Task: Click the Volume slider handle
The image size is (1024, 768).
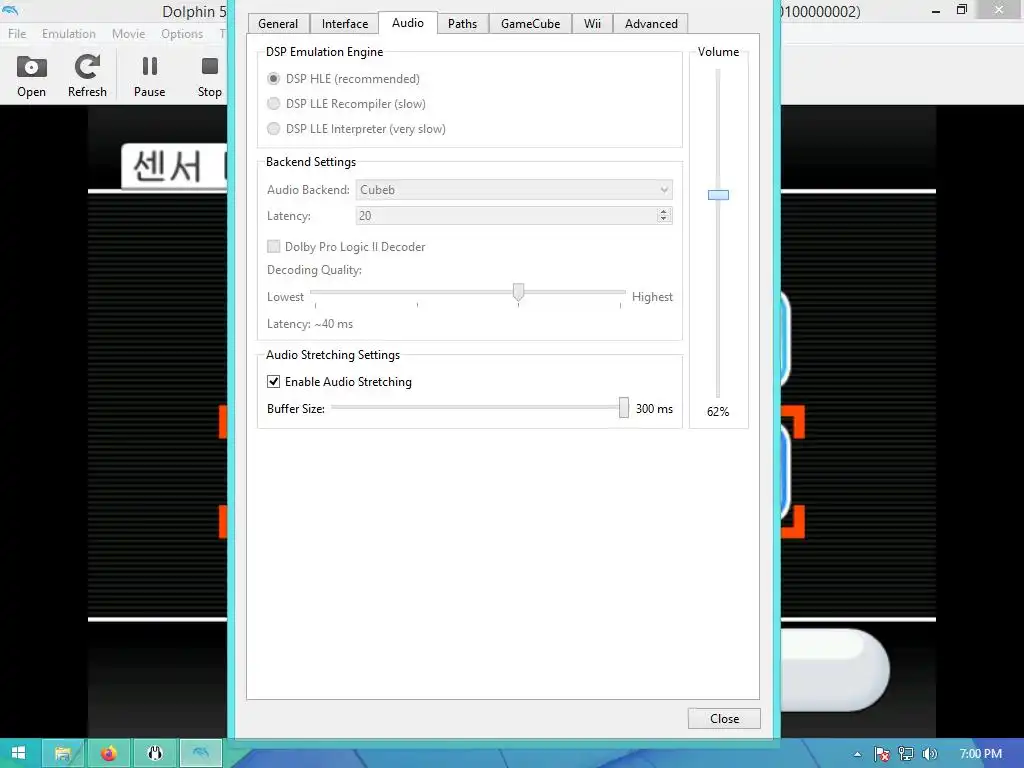Action: (718, 195)
